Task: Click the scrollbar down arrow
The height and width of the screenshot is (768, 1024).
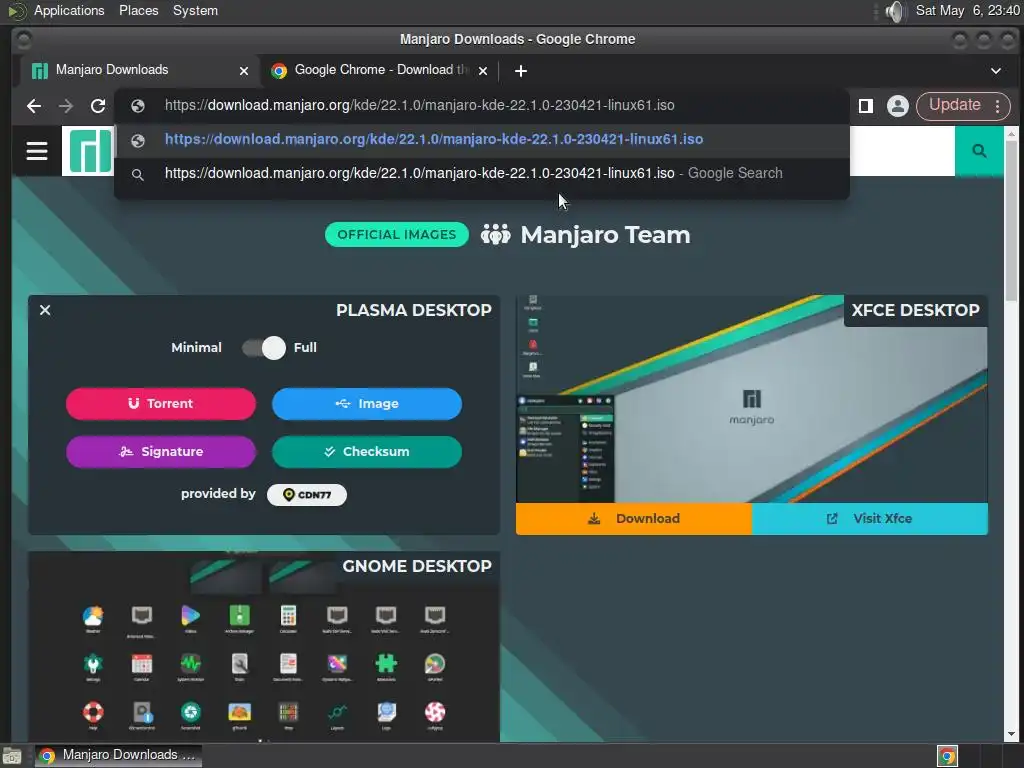Action: click(x=1011, y=735)
